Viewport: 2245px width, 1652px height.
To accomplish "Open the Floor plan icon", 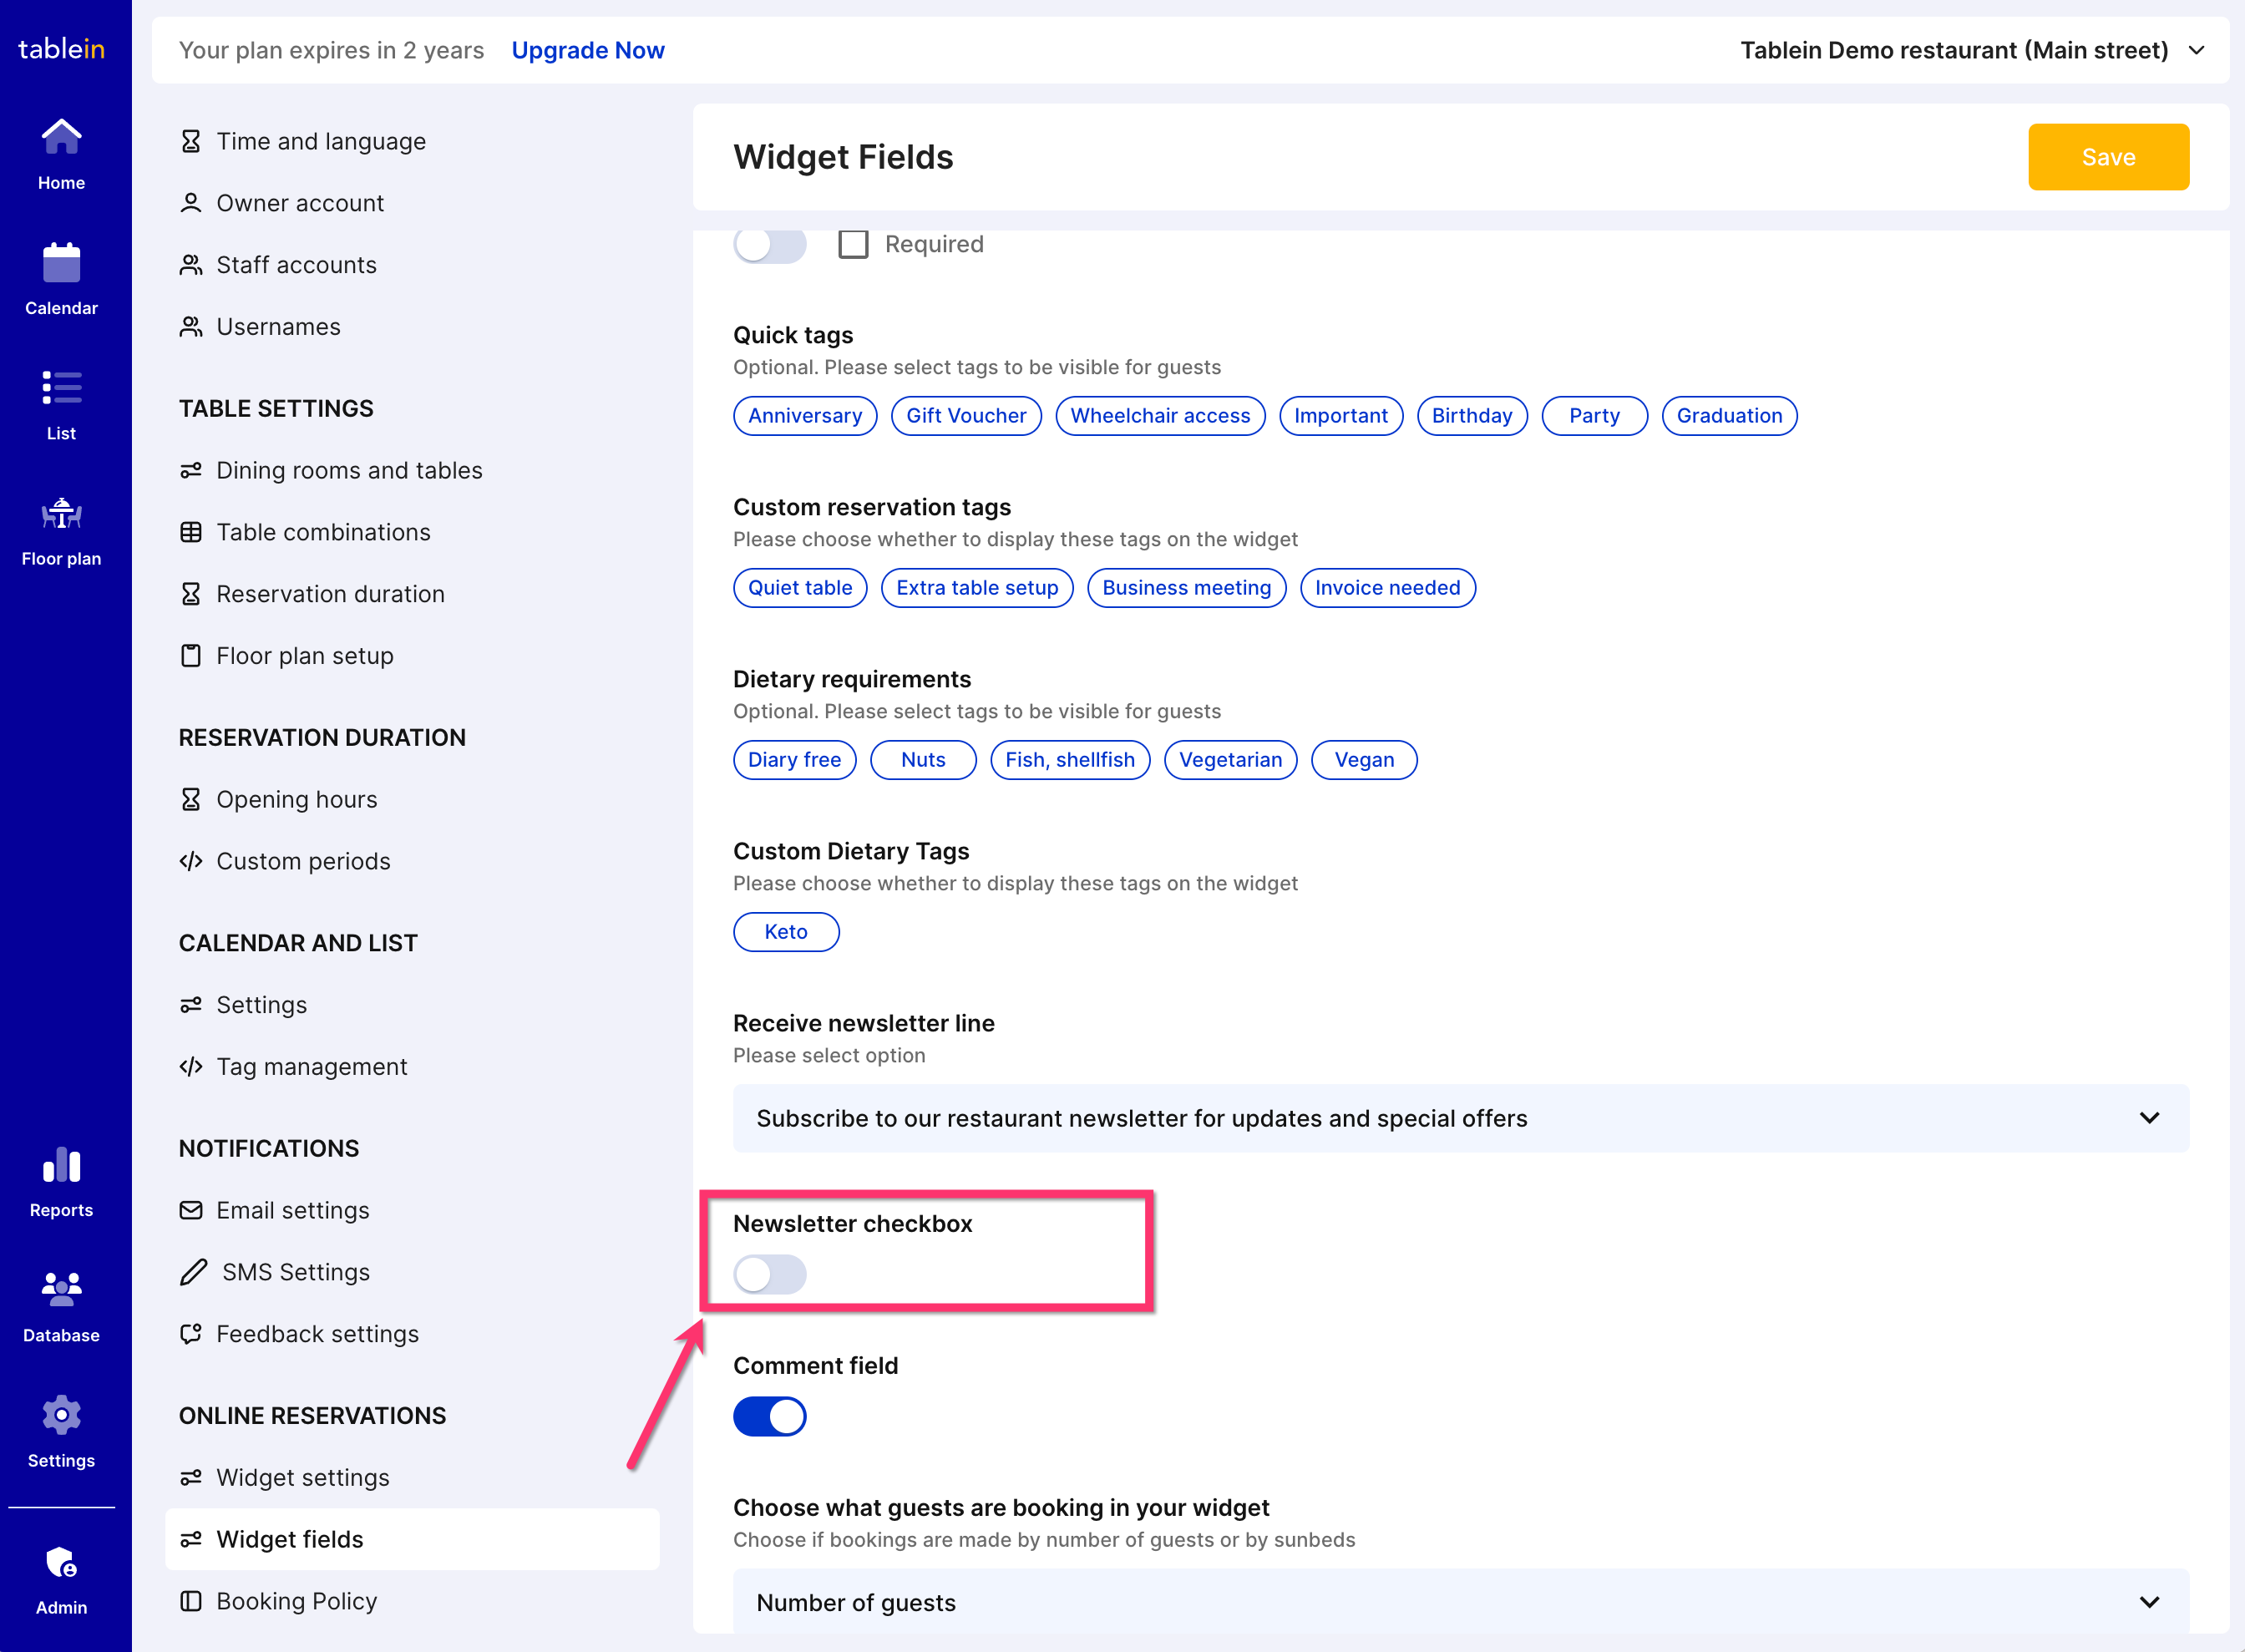I will click(x=61, y=514).
